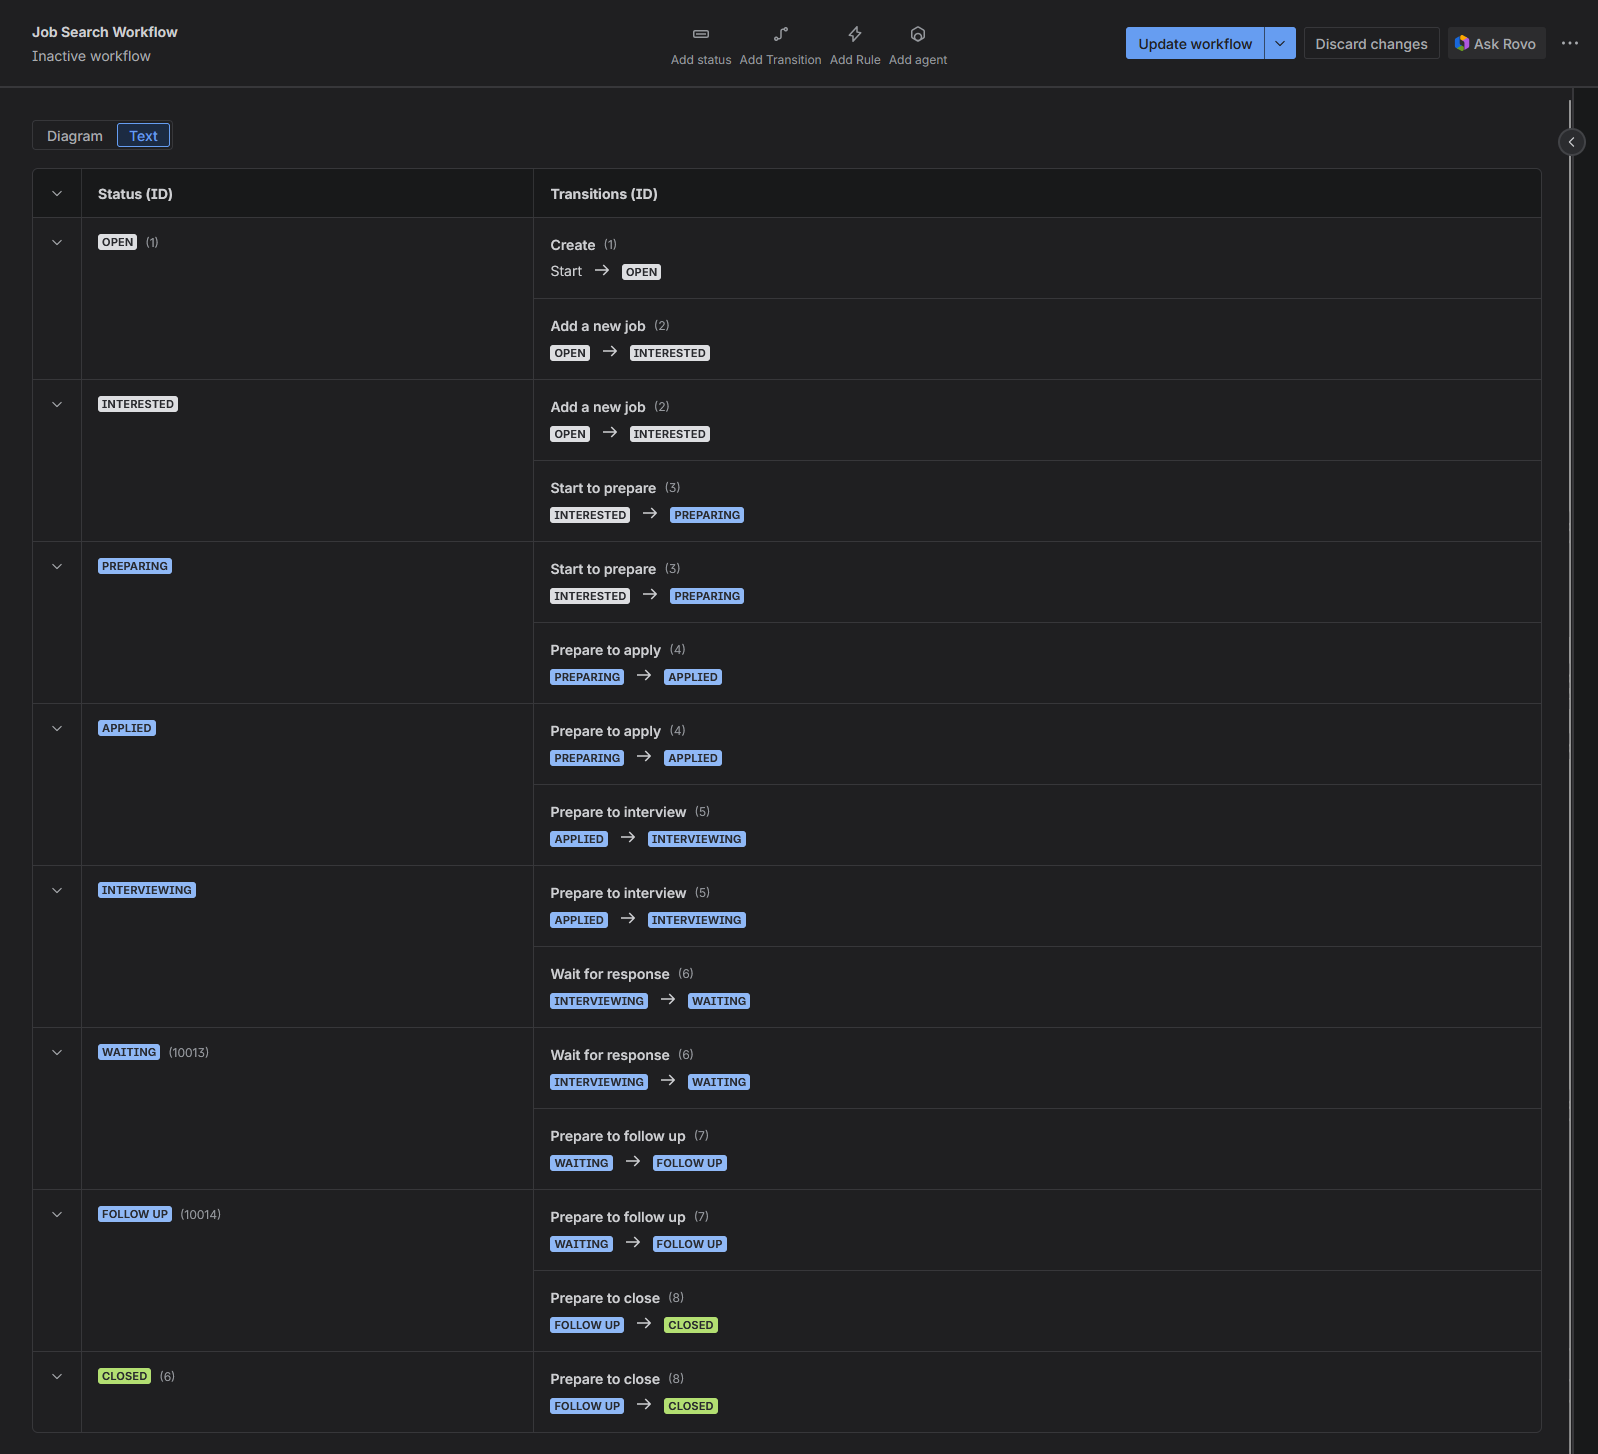The width and height of the screenshot is (1598, 1454).
Task: Click Start to prepare in INTERESTED row
Action: (x=603, y=488)
